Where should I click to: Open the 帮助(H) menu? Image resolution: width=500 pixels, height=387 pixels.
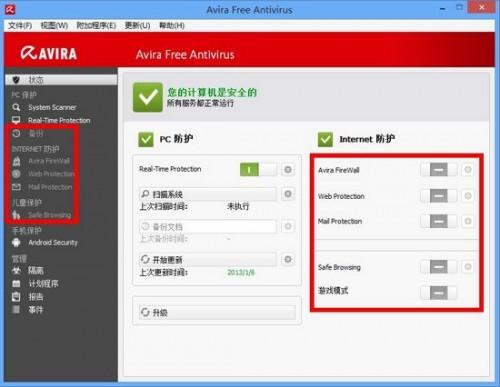[x=172, y=25]
